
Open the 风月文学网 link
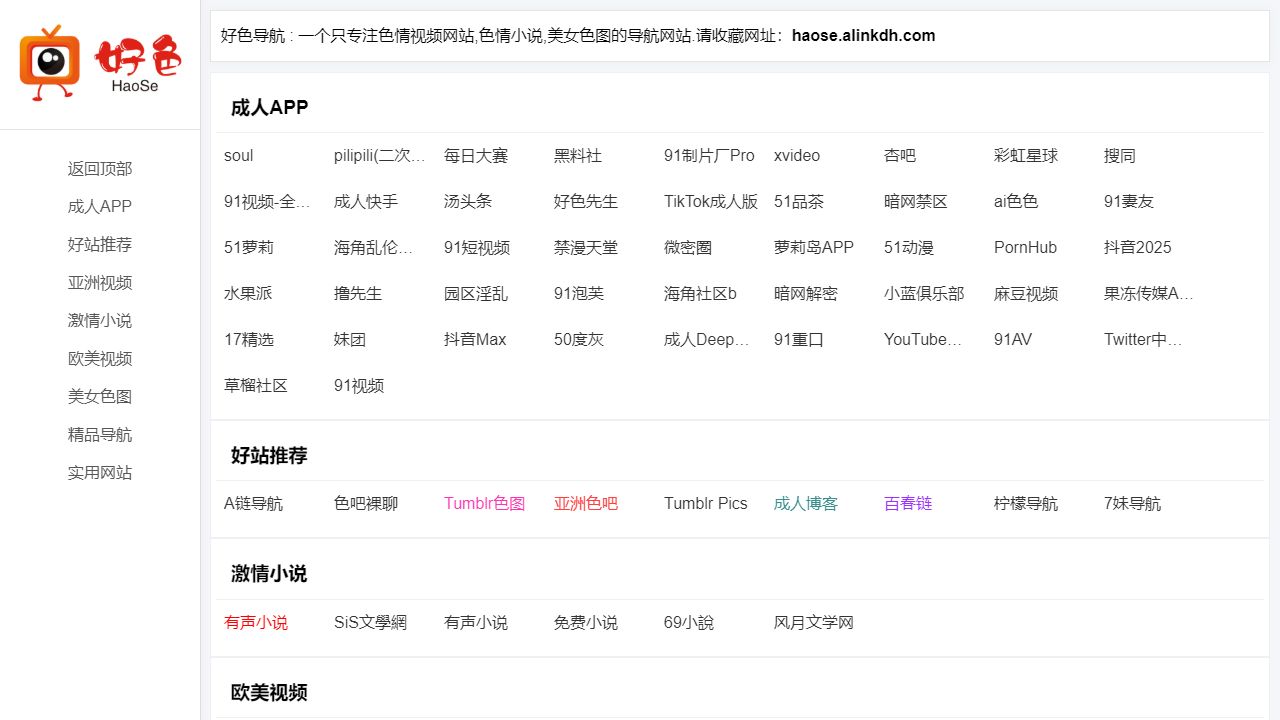pos(814,623)
